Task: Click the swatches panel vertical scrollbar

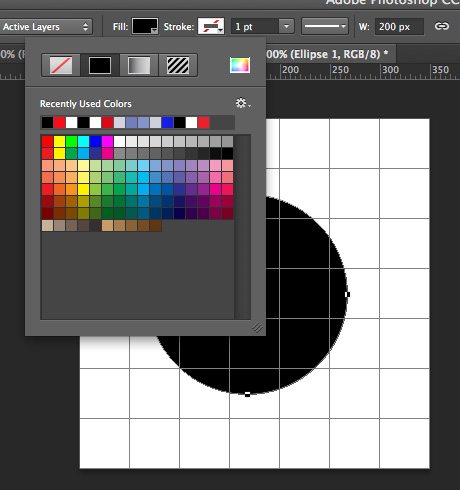Action: 243,227
